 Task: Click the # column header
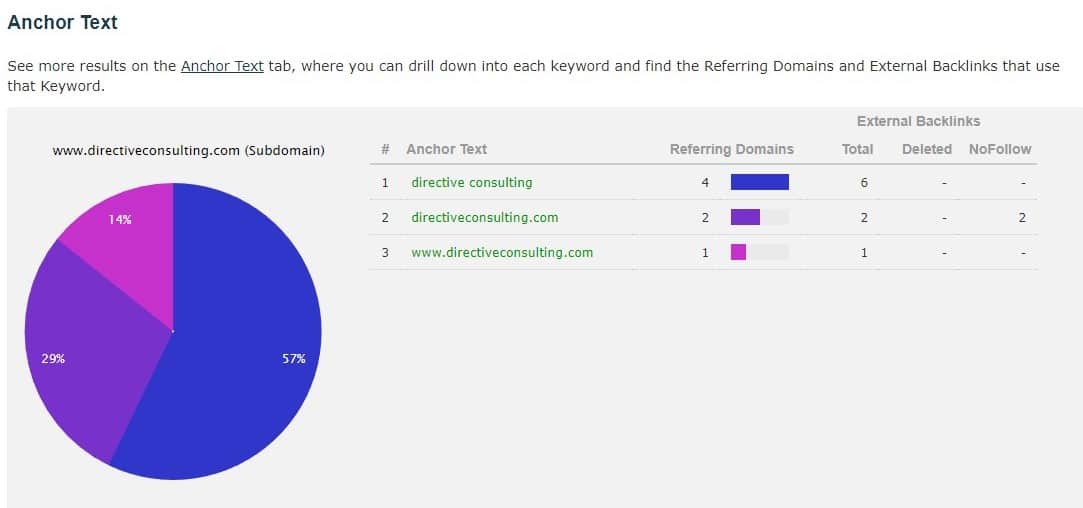385,149
